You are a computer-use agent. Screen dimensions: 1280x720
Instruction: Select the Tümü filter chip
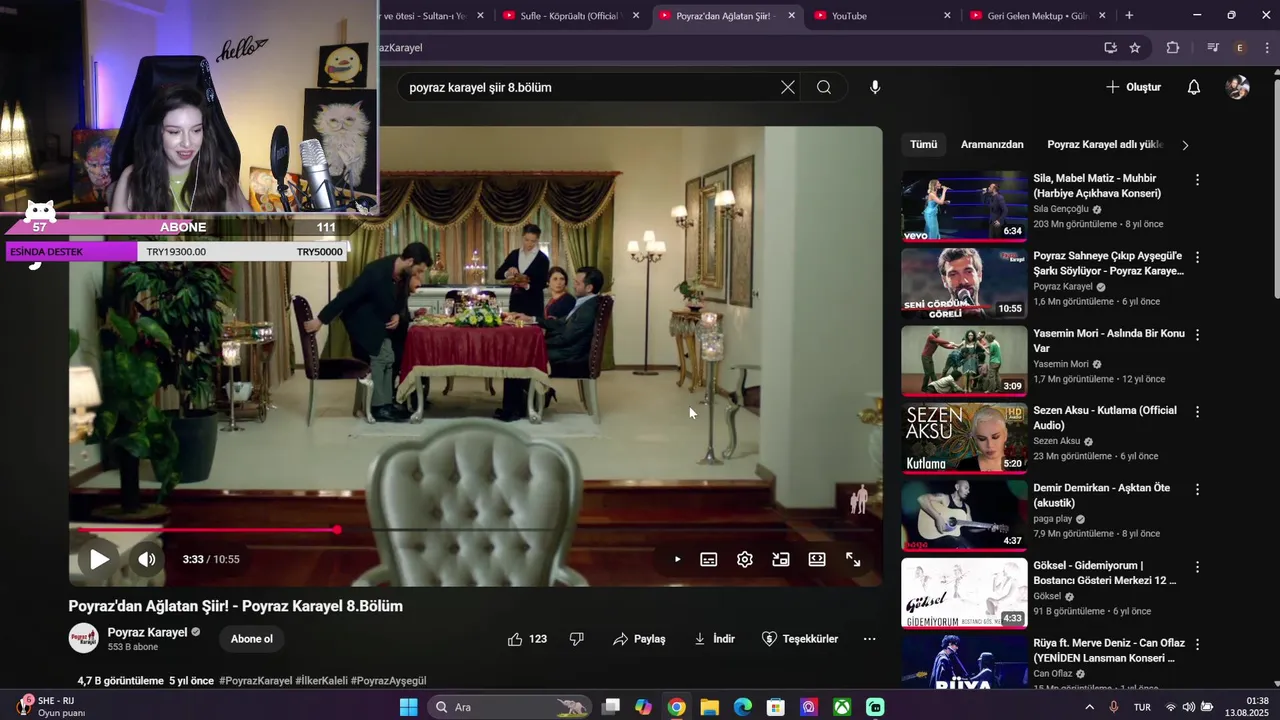(x=924, y=144)
